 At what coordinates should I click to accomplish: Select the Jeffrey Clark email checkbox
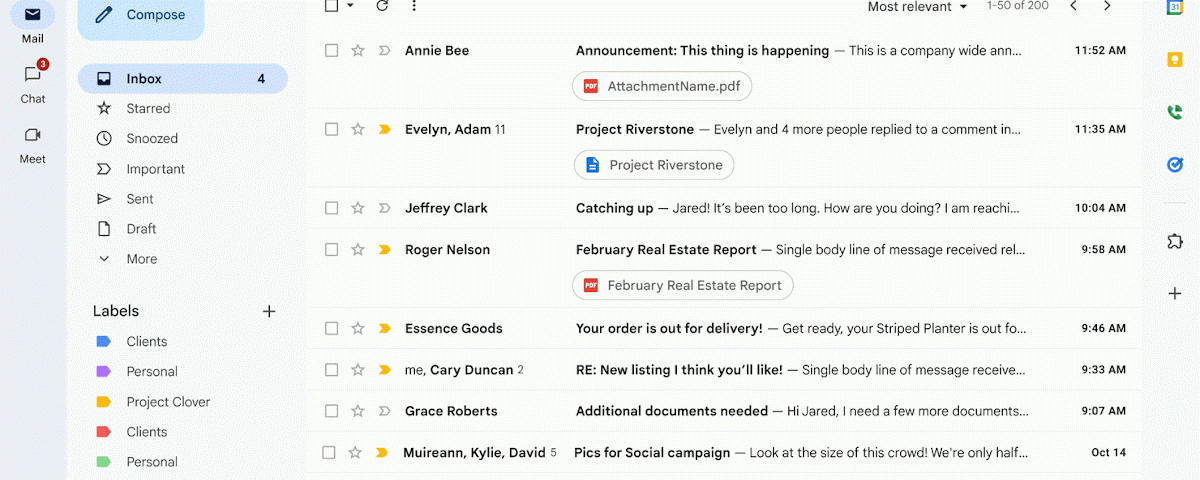pos(332,208)
